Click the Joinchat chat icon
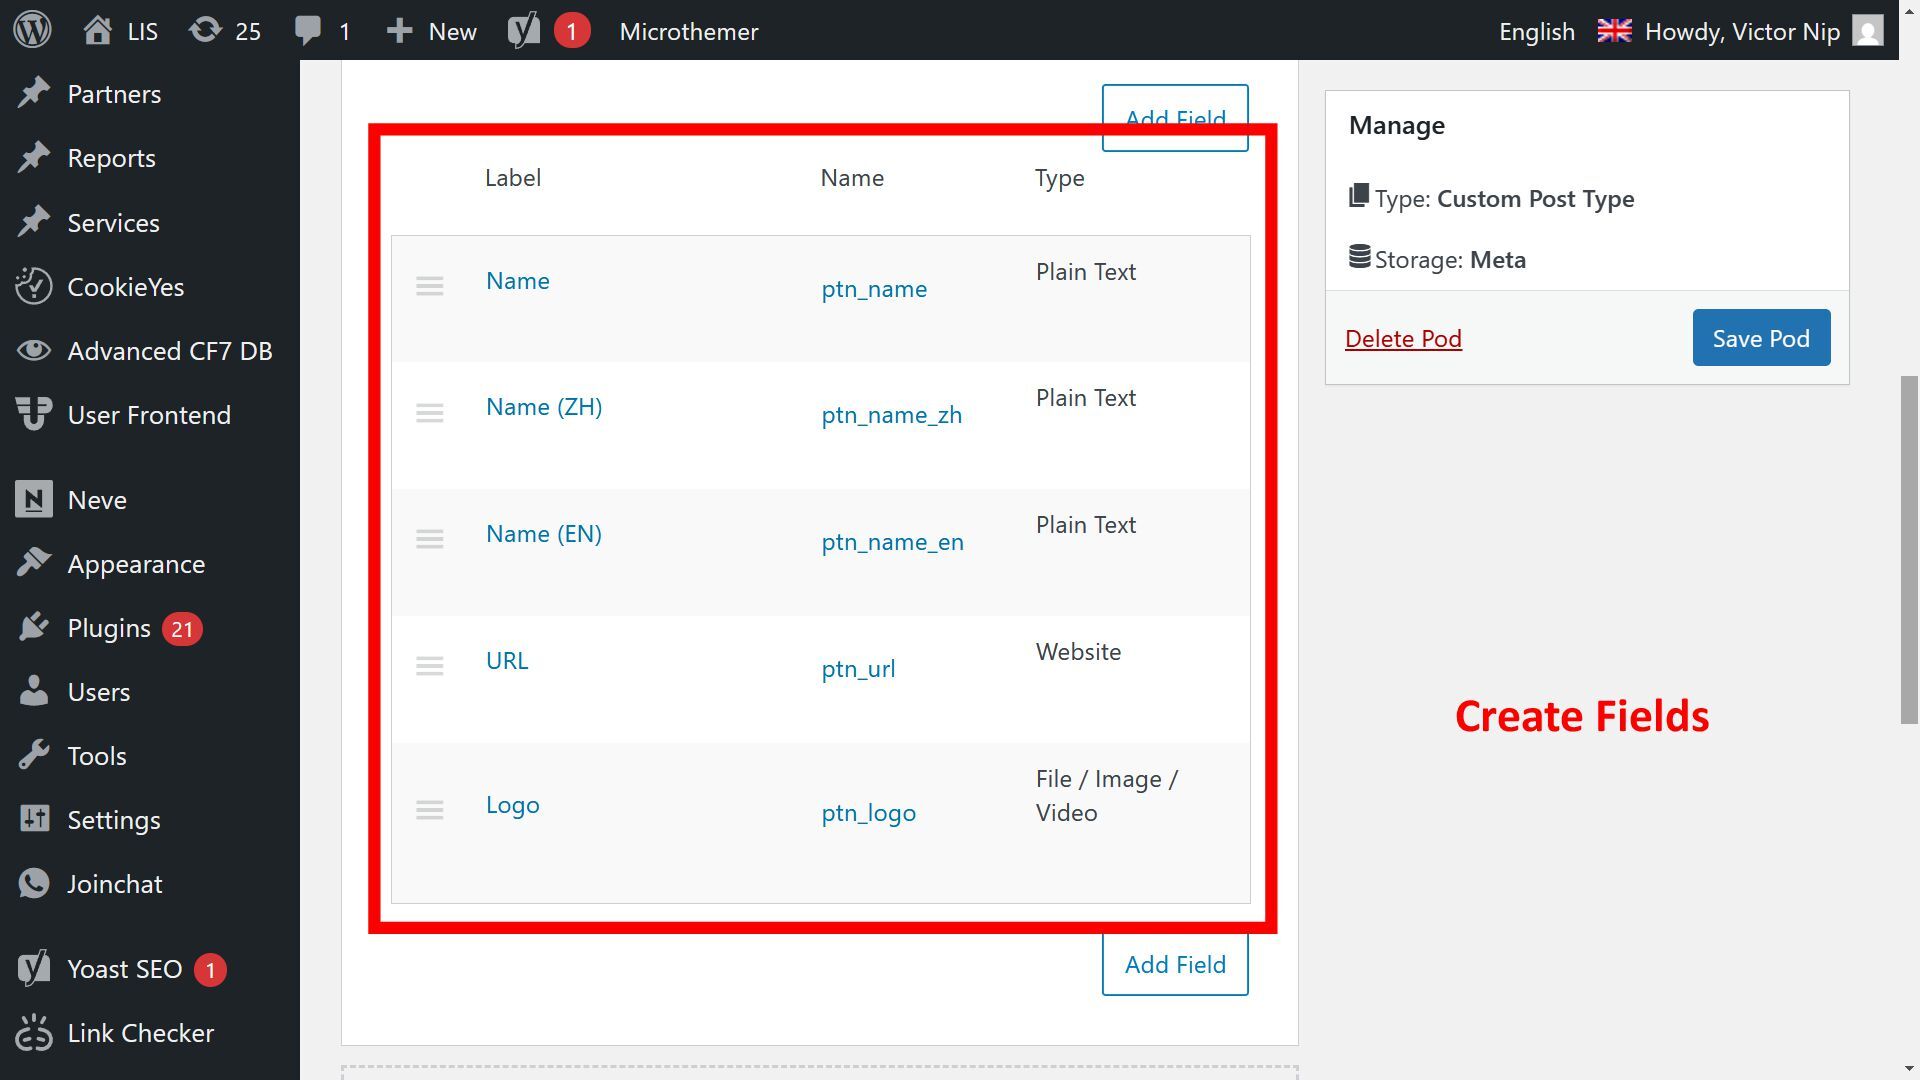 pyautogui.click(x=34, y=883)
